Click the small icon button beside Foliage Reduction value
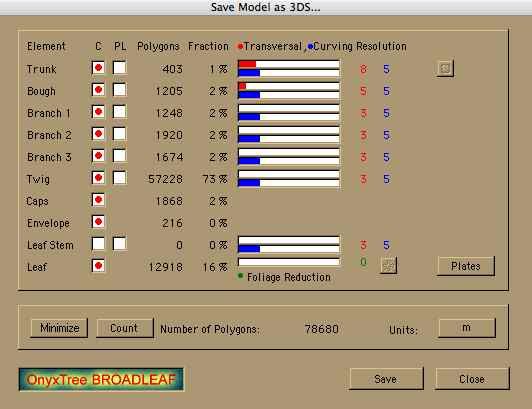532x409 pixels. (x=388, y=265)
